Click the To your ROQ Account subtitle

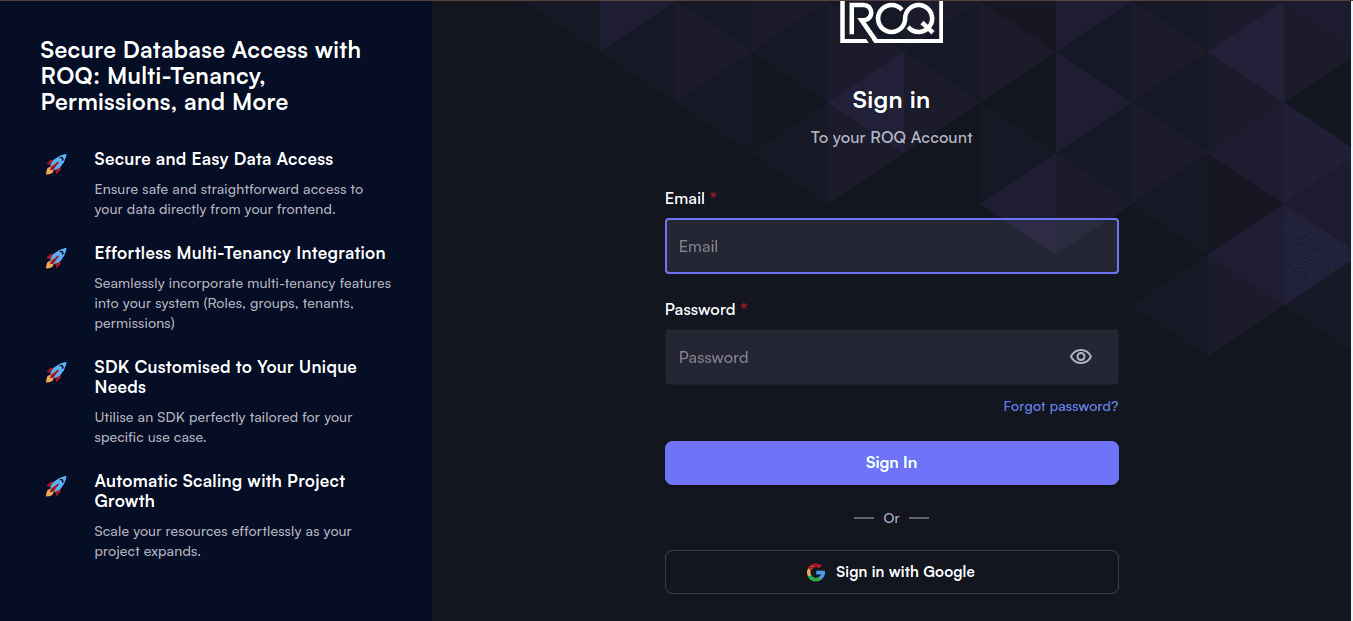point(891,138)
